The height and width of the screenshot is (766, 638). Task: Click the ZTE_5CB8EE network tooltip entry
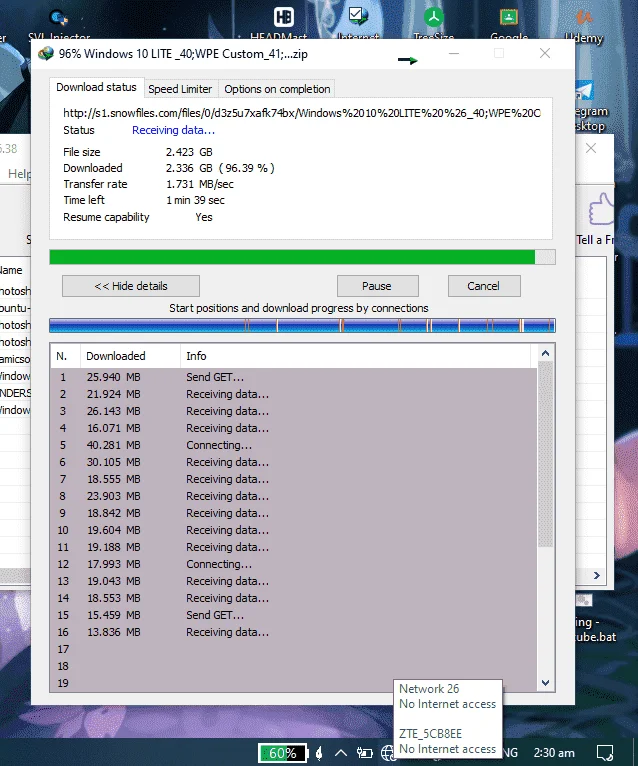tap(430, 734)
